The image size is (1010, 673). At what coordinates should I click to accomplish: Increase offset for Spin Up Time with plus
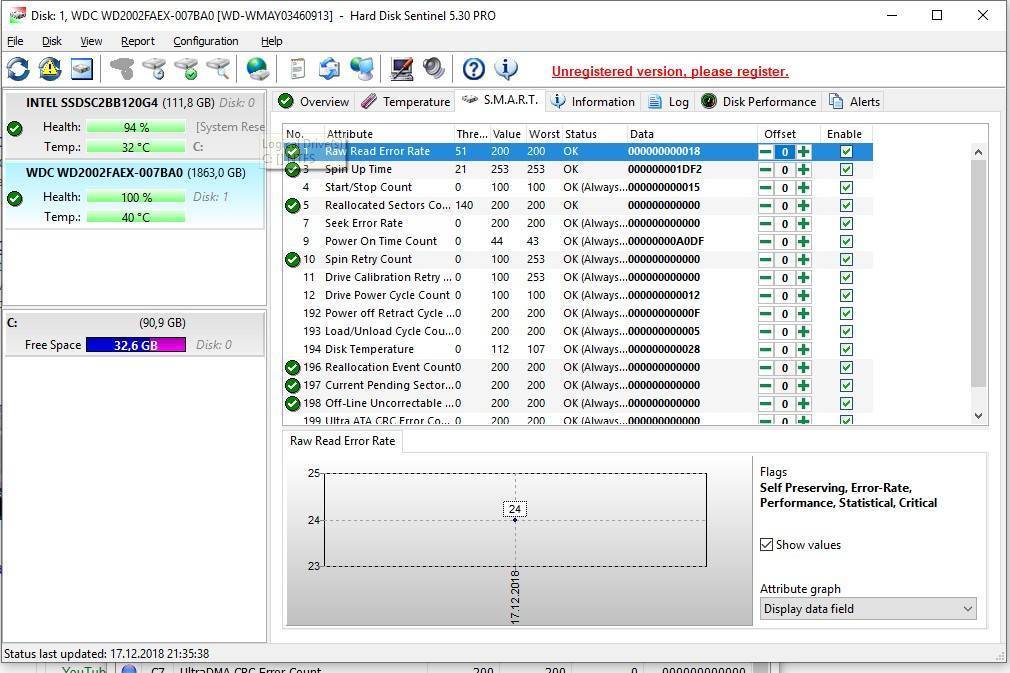tap(803, 170)
